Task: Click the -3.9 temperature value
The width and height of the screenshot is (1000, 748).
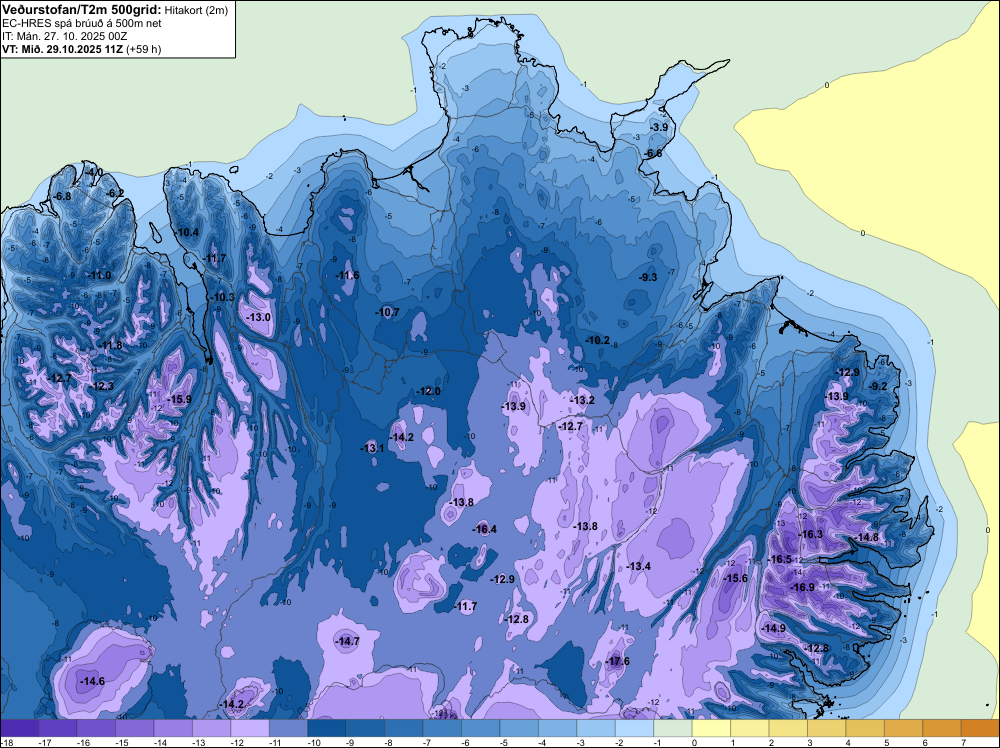Action: click(x=659, y=128)
